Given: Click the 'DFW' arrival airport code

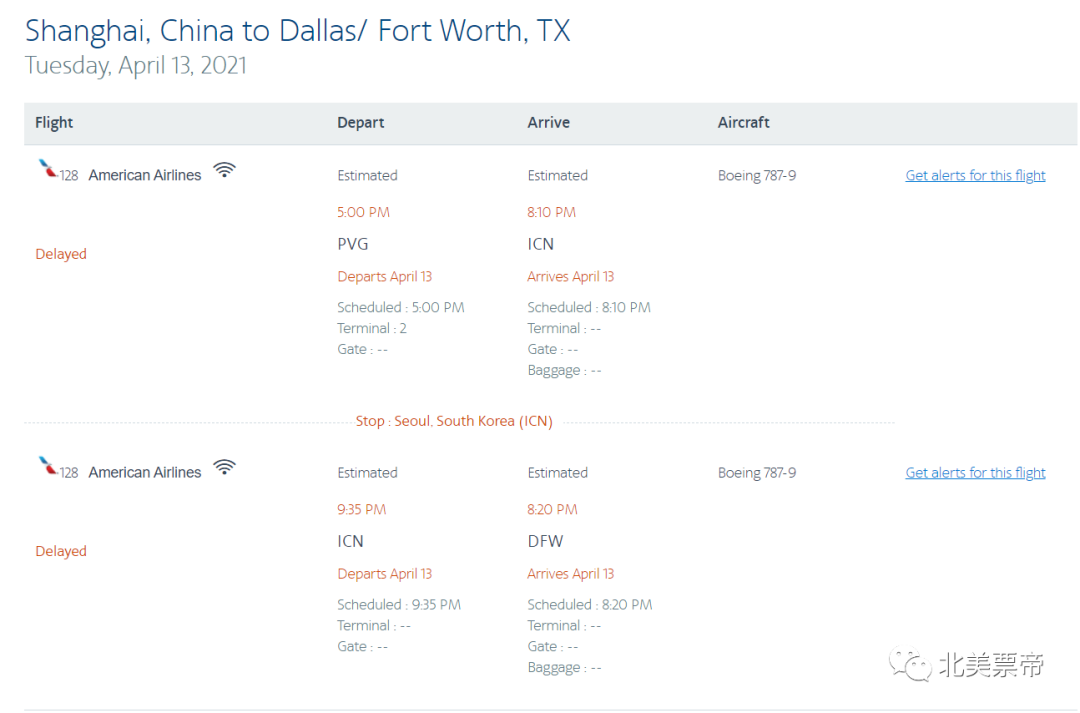Looking at the screenshot, I should point(546,541).
